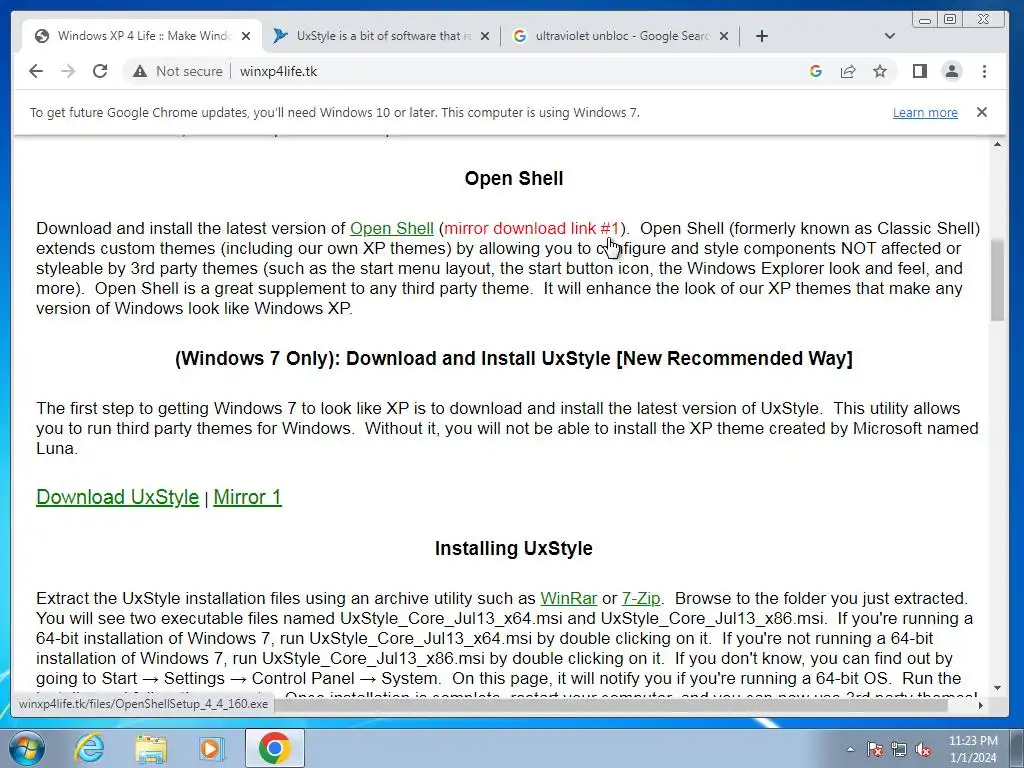Open a new tab with plus button
This screenshot has height=768, width=1024.
(761, 36)
